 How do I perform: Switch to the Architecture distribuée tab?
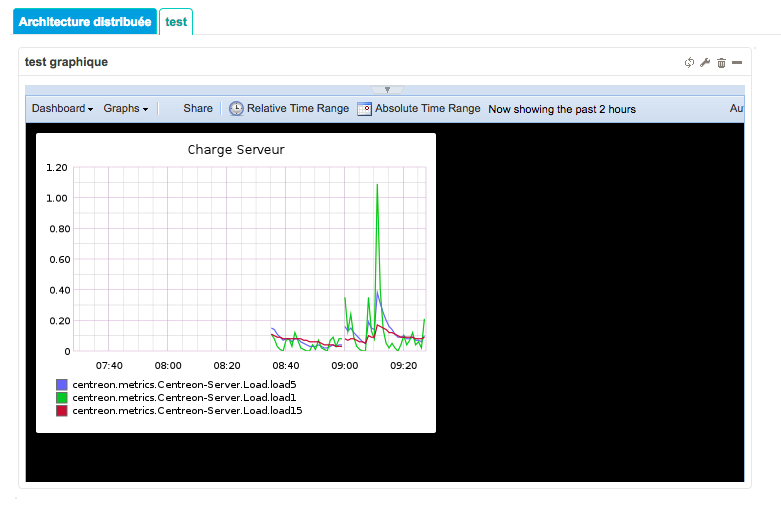86,22
